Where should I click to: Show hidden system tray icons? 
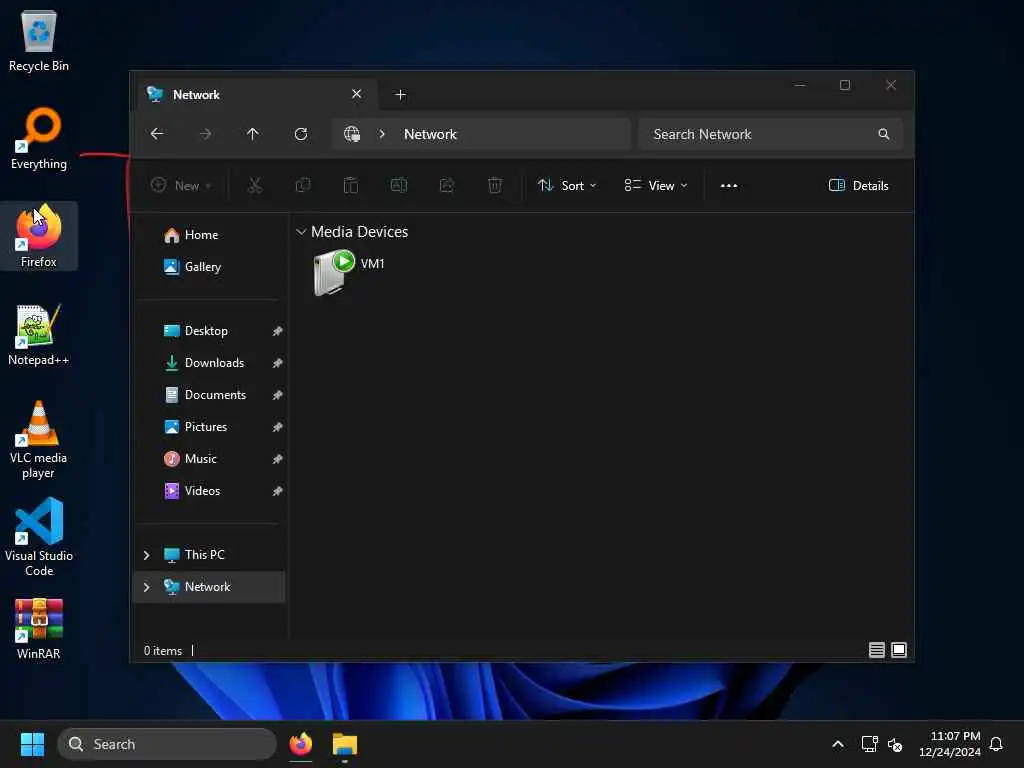point(838,744)
